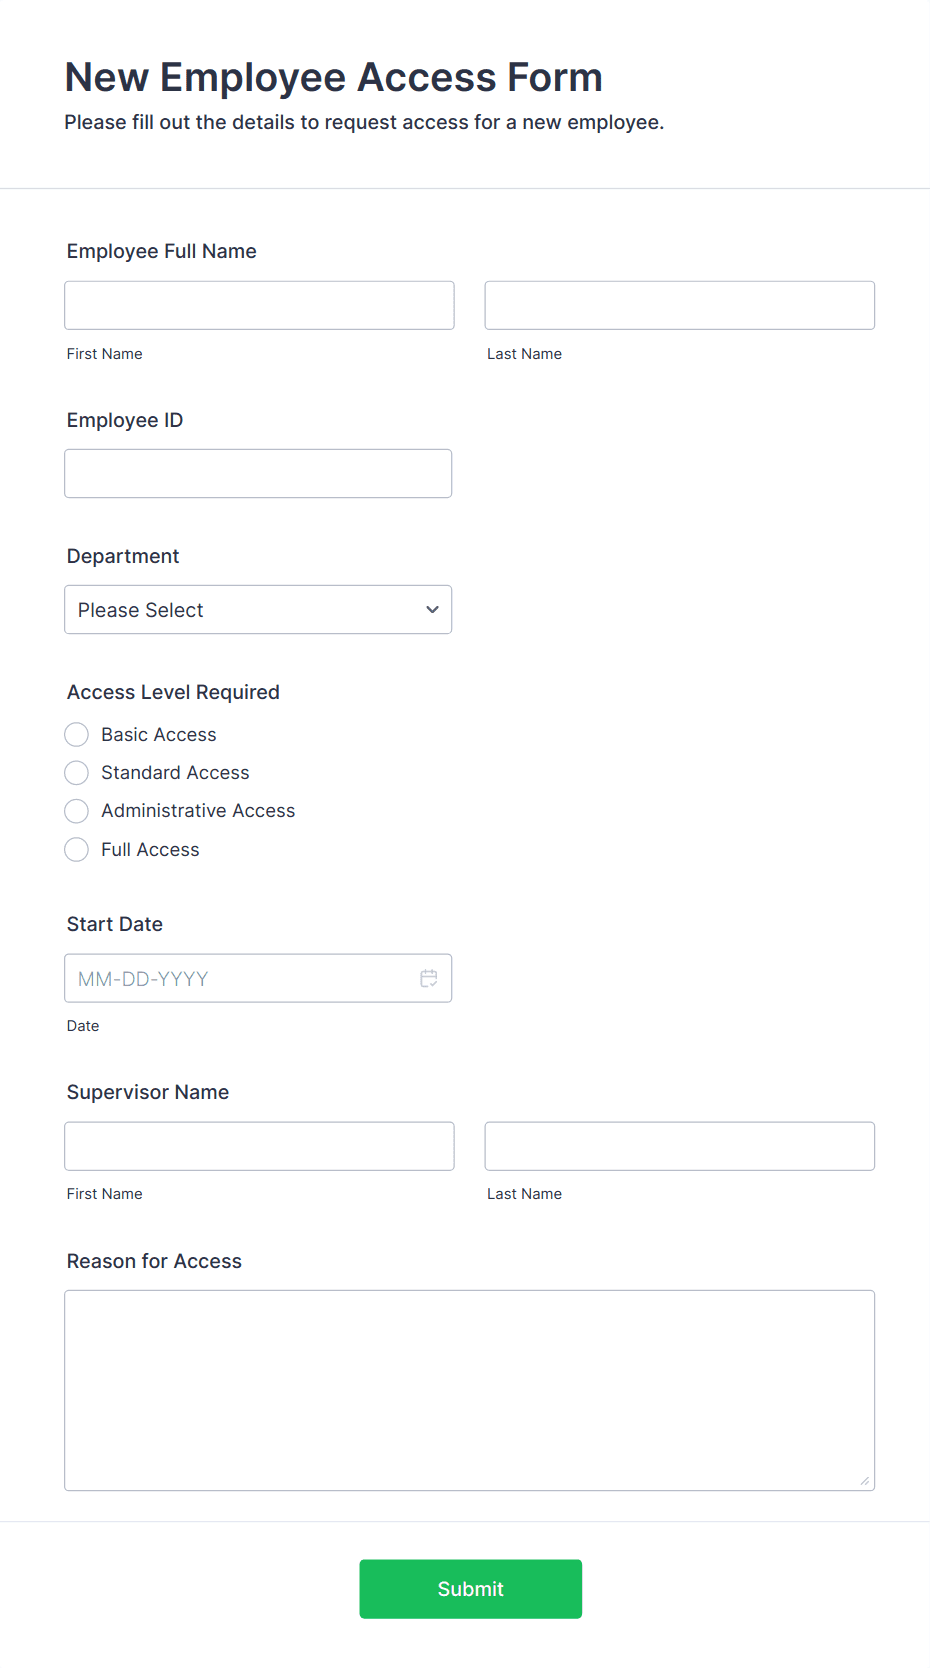Focus the Employee ID input
This screenshot has height=1668, width=930.
pos(258,473)
